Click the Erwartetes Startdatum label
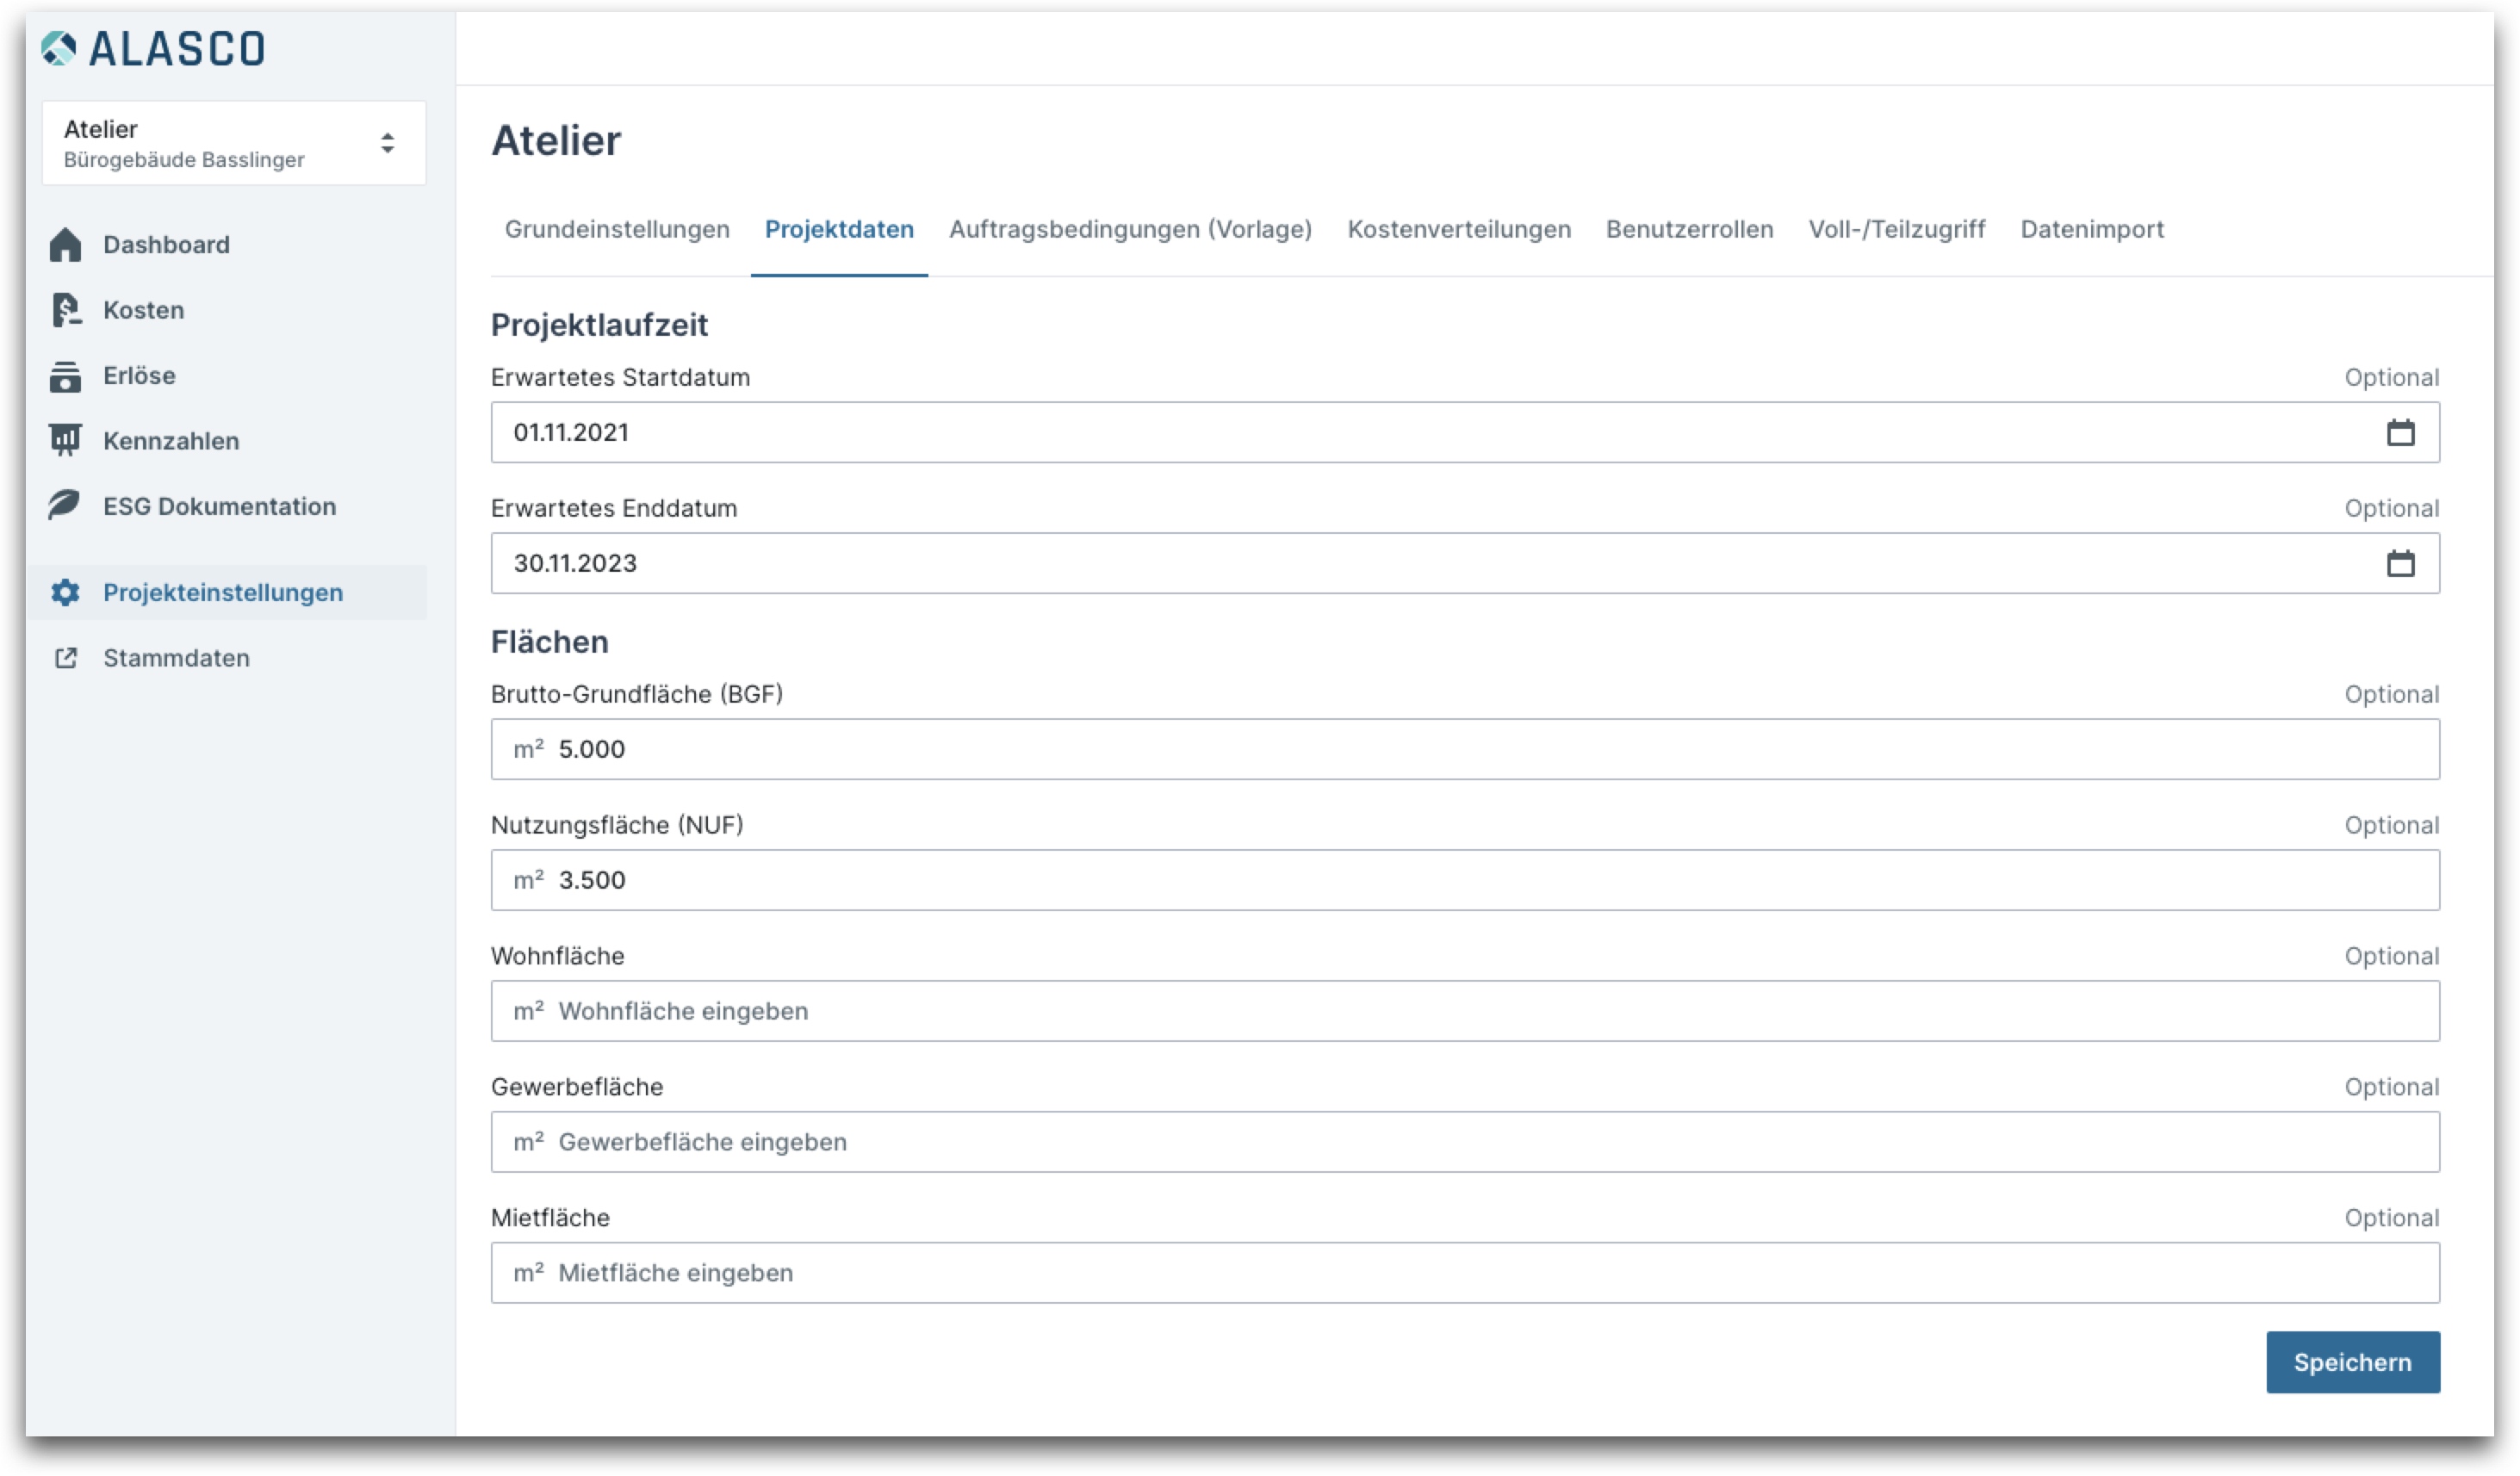 click(x=620, y=378)
